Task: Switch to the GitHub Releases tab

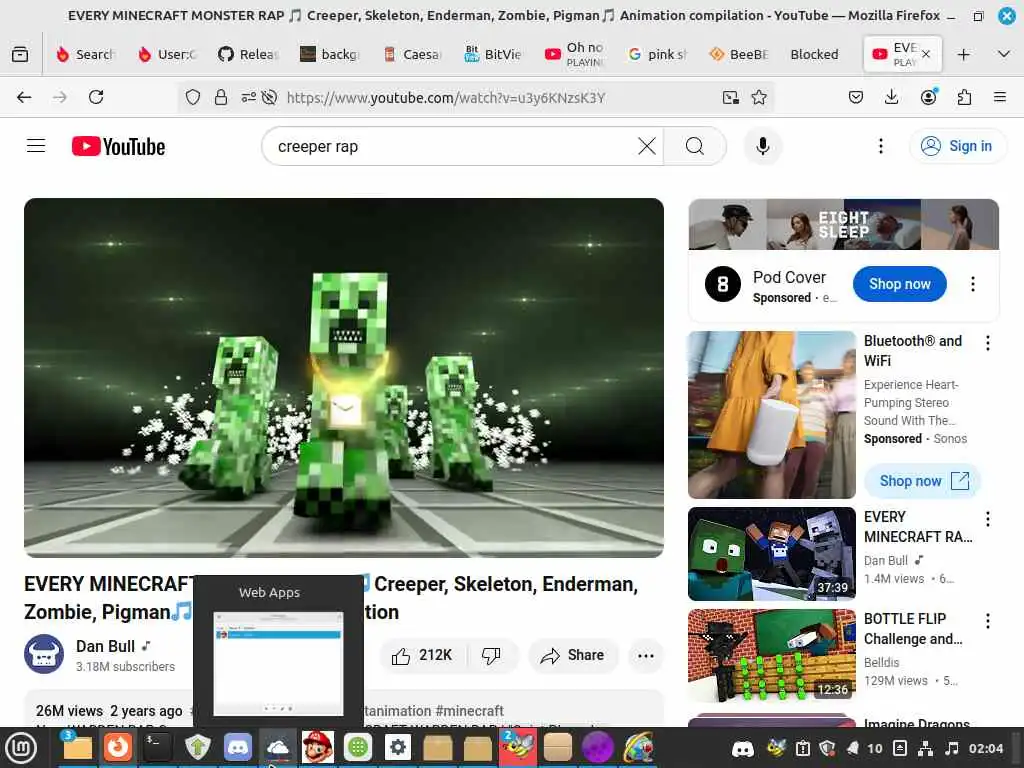Action: [x=248, y=54]
